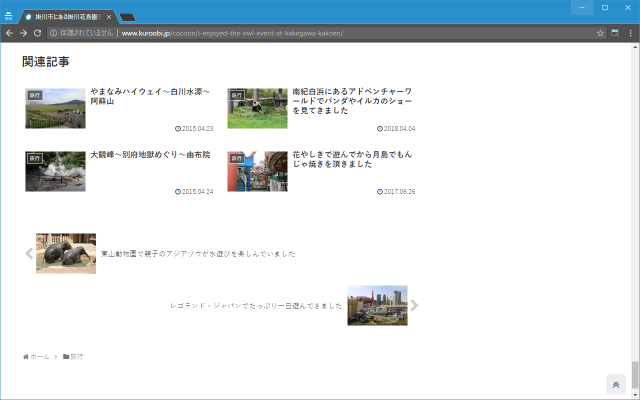Screen dimensions: 640x400
Task: Go to ホーム in the breadcrumb
Action: pos(39,356)
